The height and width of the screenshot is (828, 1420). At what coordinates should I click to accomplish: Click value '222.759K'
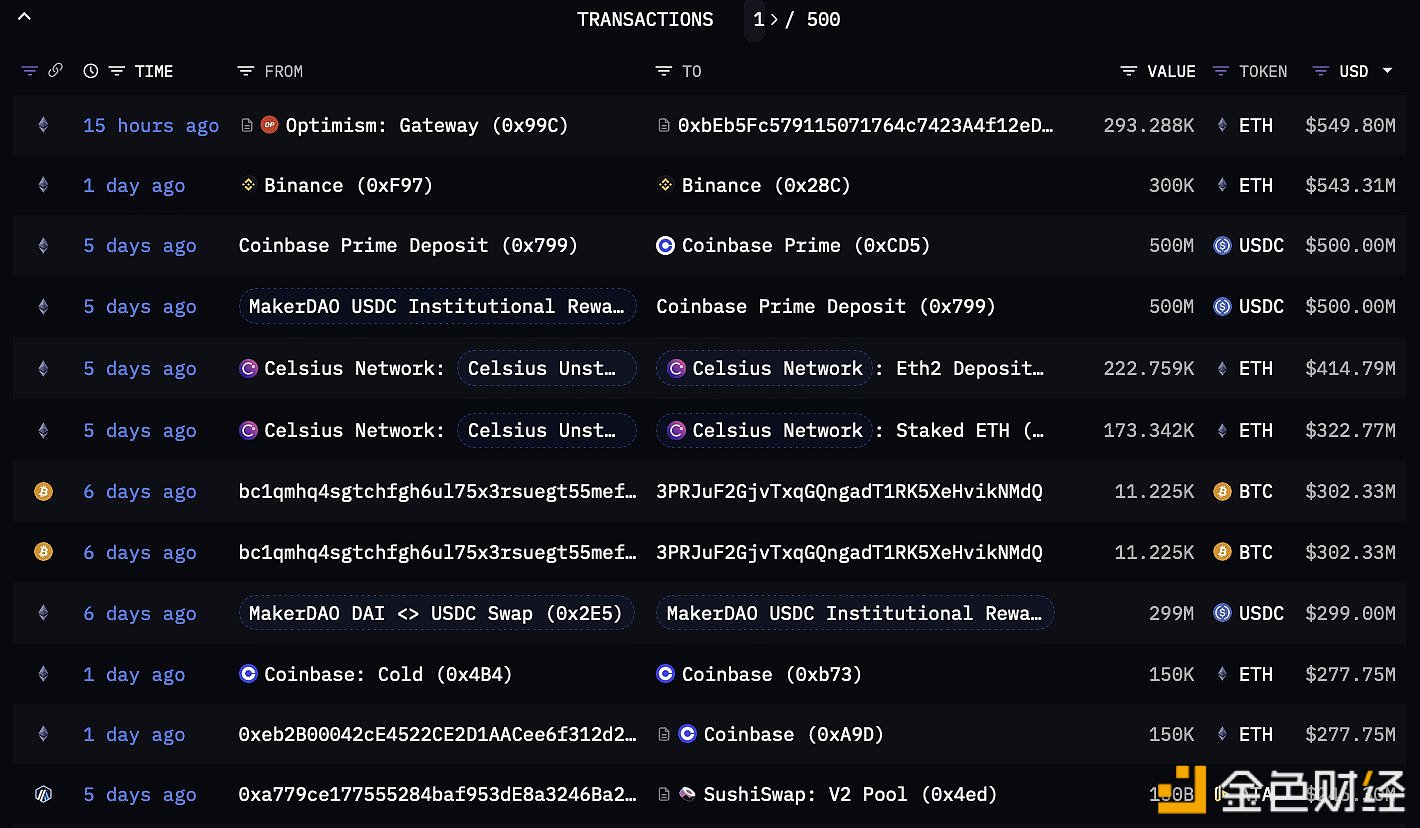tap(1149, 368)
